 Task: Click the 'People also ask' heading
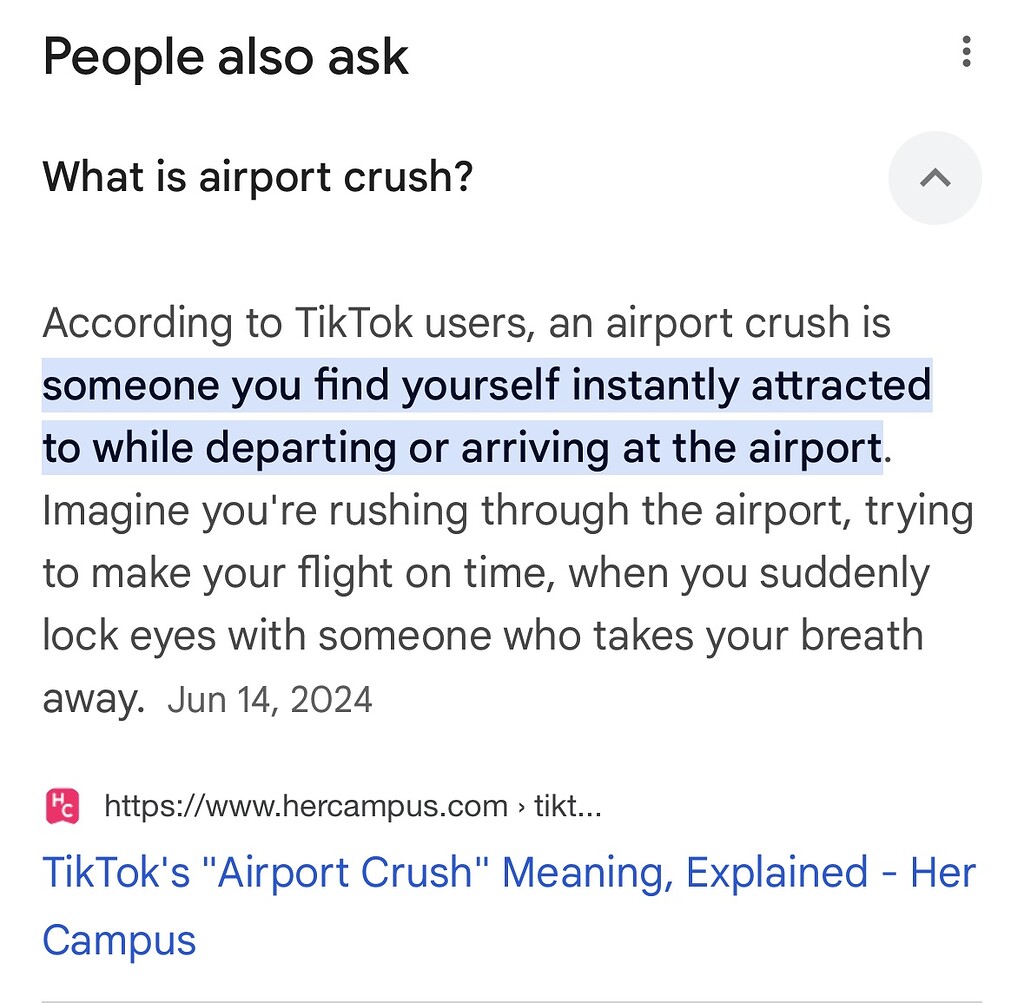(226, 57)
